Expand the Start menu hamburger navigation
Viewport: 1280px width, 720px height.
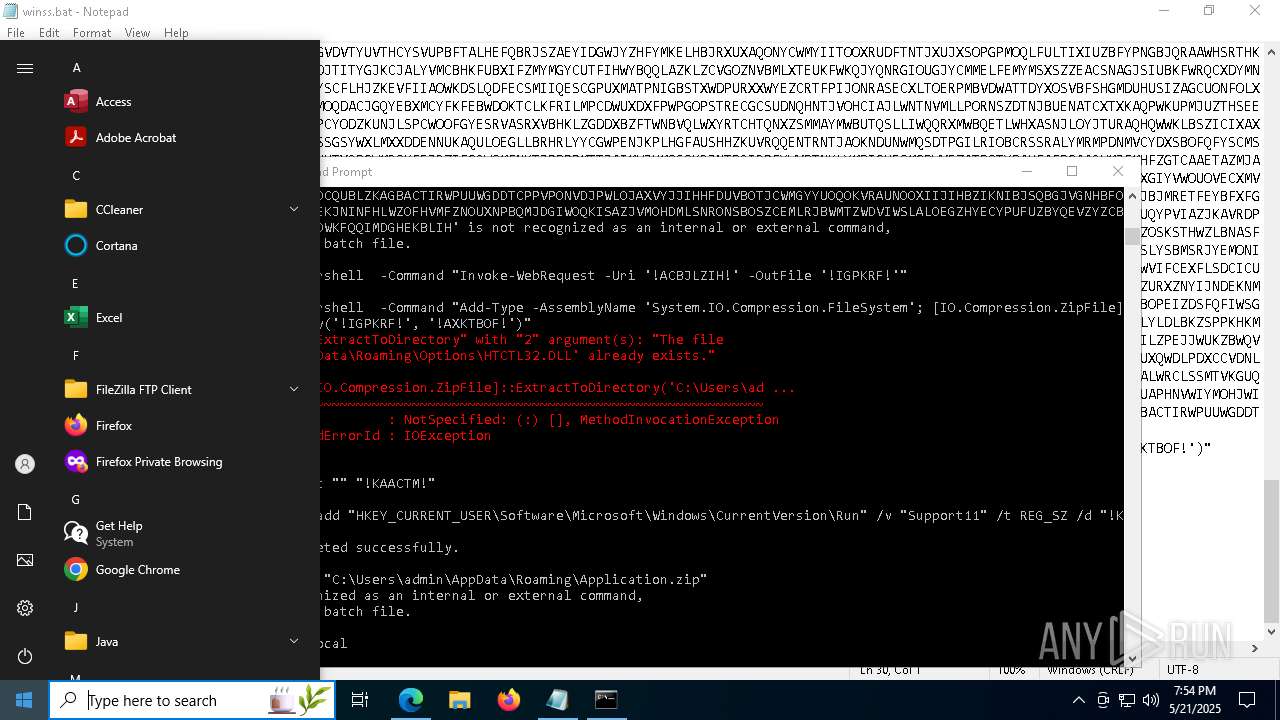(x=25, y=68)
